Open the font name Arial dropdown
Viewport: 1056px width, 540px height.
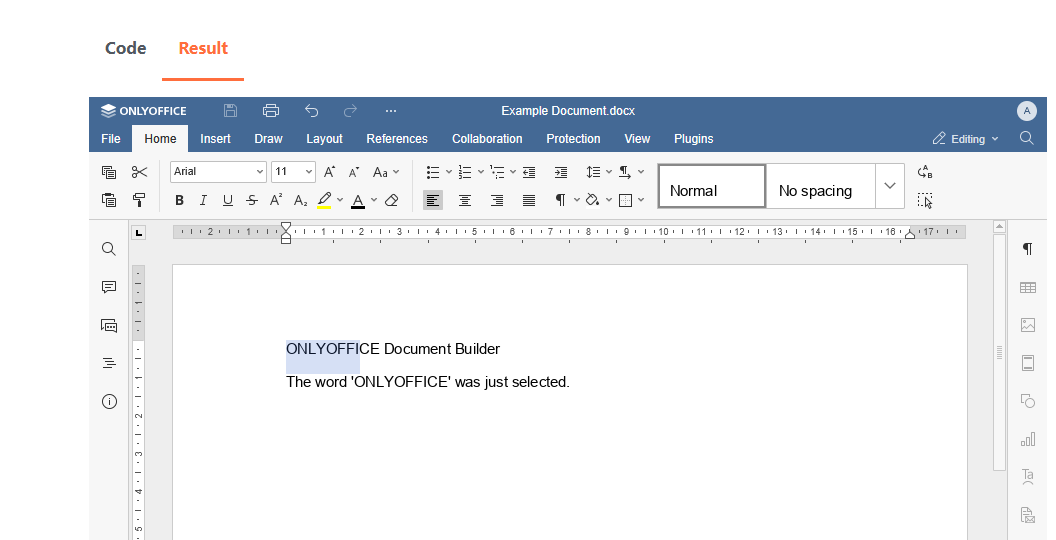point(259,172)
